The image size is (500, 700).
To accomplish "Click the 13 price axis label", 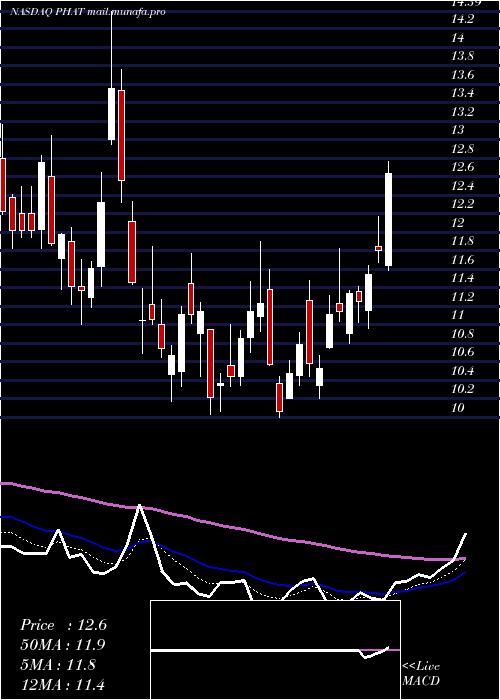I will point(458,130).
